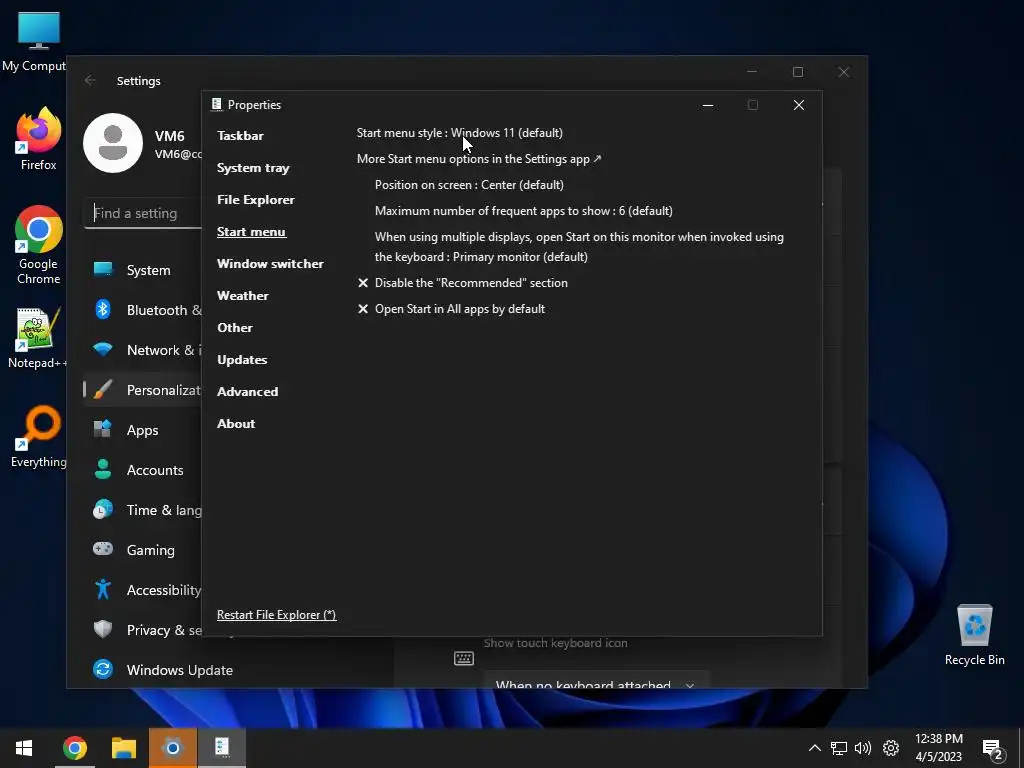Screen dimensions: 1024x768
Task: Focus the Find a setting search box
Action: pos(143,214)
